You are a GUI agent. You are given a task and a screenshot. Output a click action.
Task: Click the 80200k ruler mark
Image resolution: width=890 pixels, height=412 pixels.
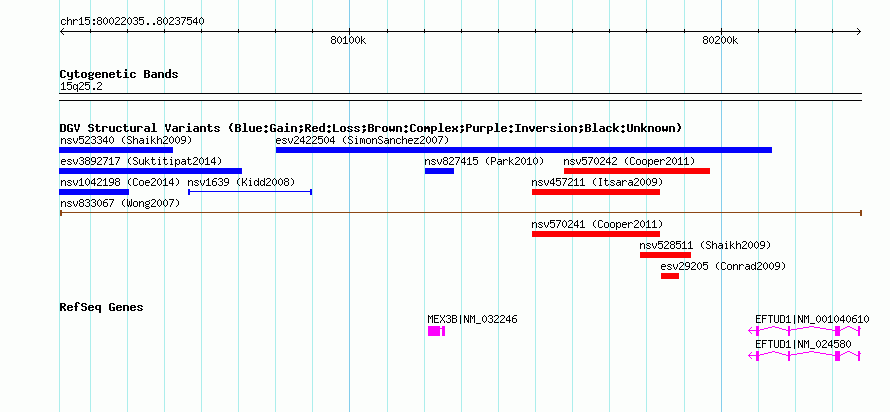coord(720,40)
